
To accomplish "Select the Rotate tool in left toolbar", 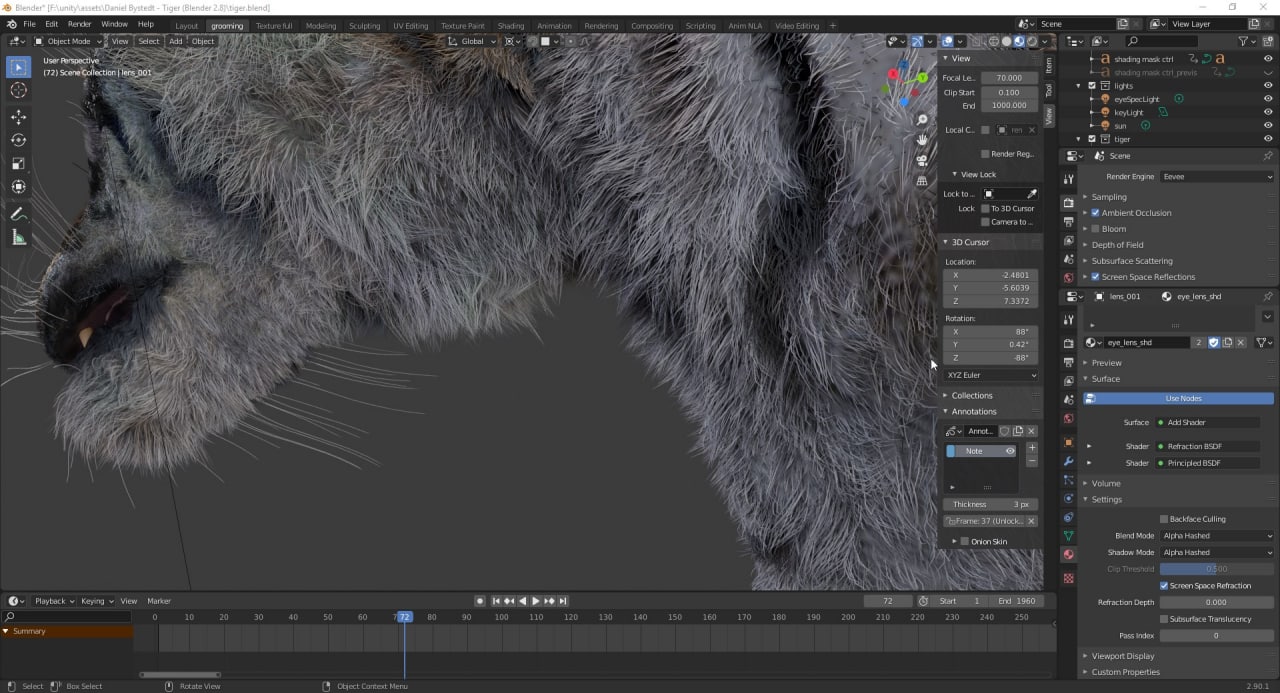I will click(18, 140).
